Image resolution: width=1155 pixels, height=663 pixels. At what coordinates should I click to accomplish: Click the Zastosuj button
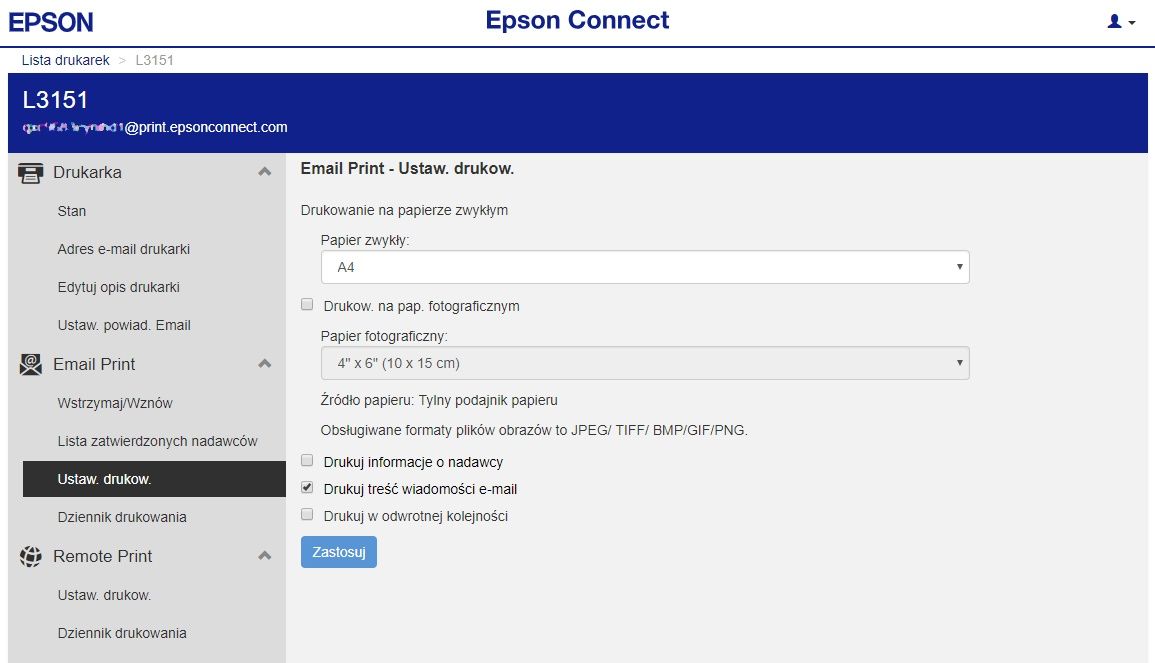pos(339,552)
